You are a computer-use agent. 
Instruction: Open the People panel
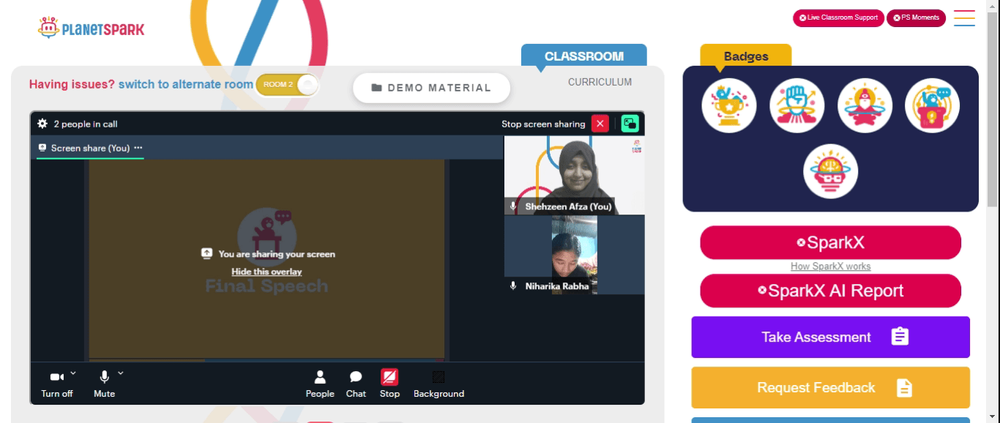tap(320, 384)
